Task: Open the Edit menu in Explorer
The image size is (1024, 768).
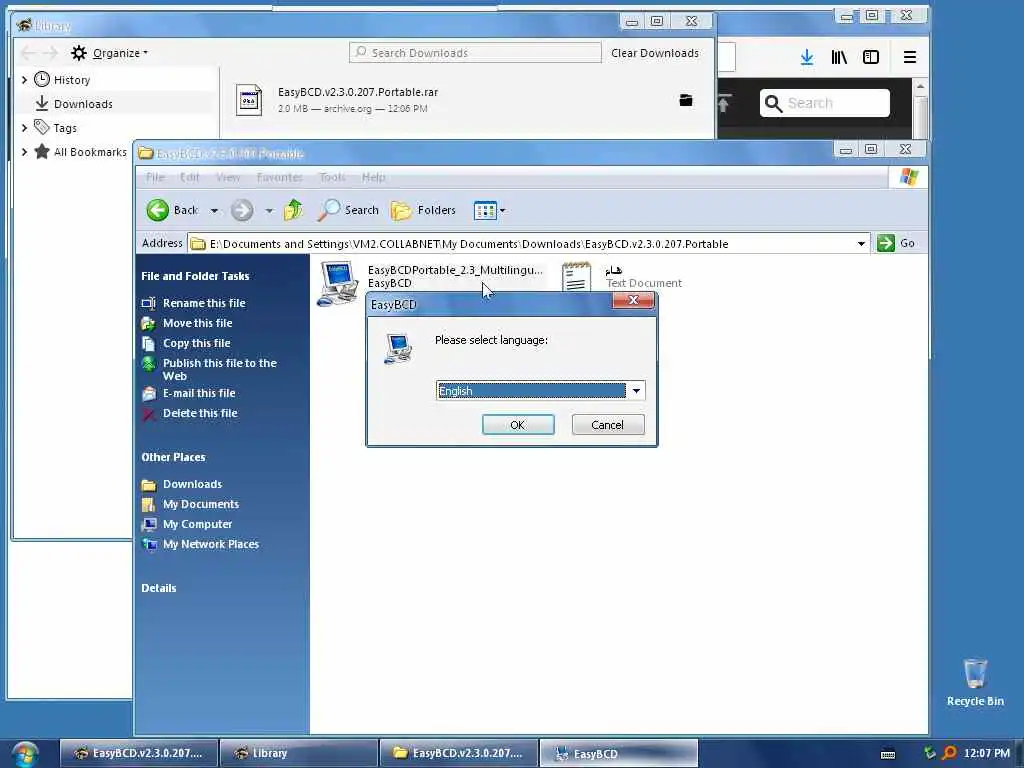Action: 190,177
